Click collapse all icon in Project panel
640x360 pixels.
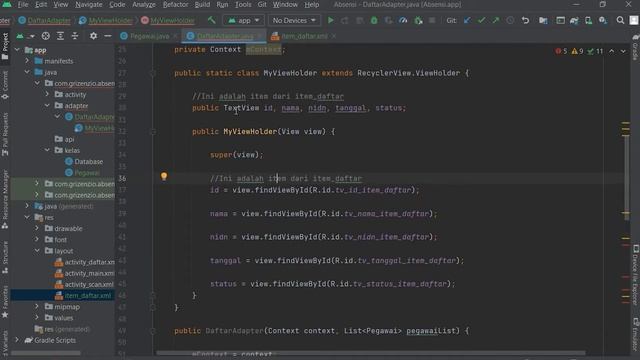75,36
